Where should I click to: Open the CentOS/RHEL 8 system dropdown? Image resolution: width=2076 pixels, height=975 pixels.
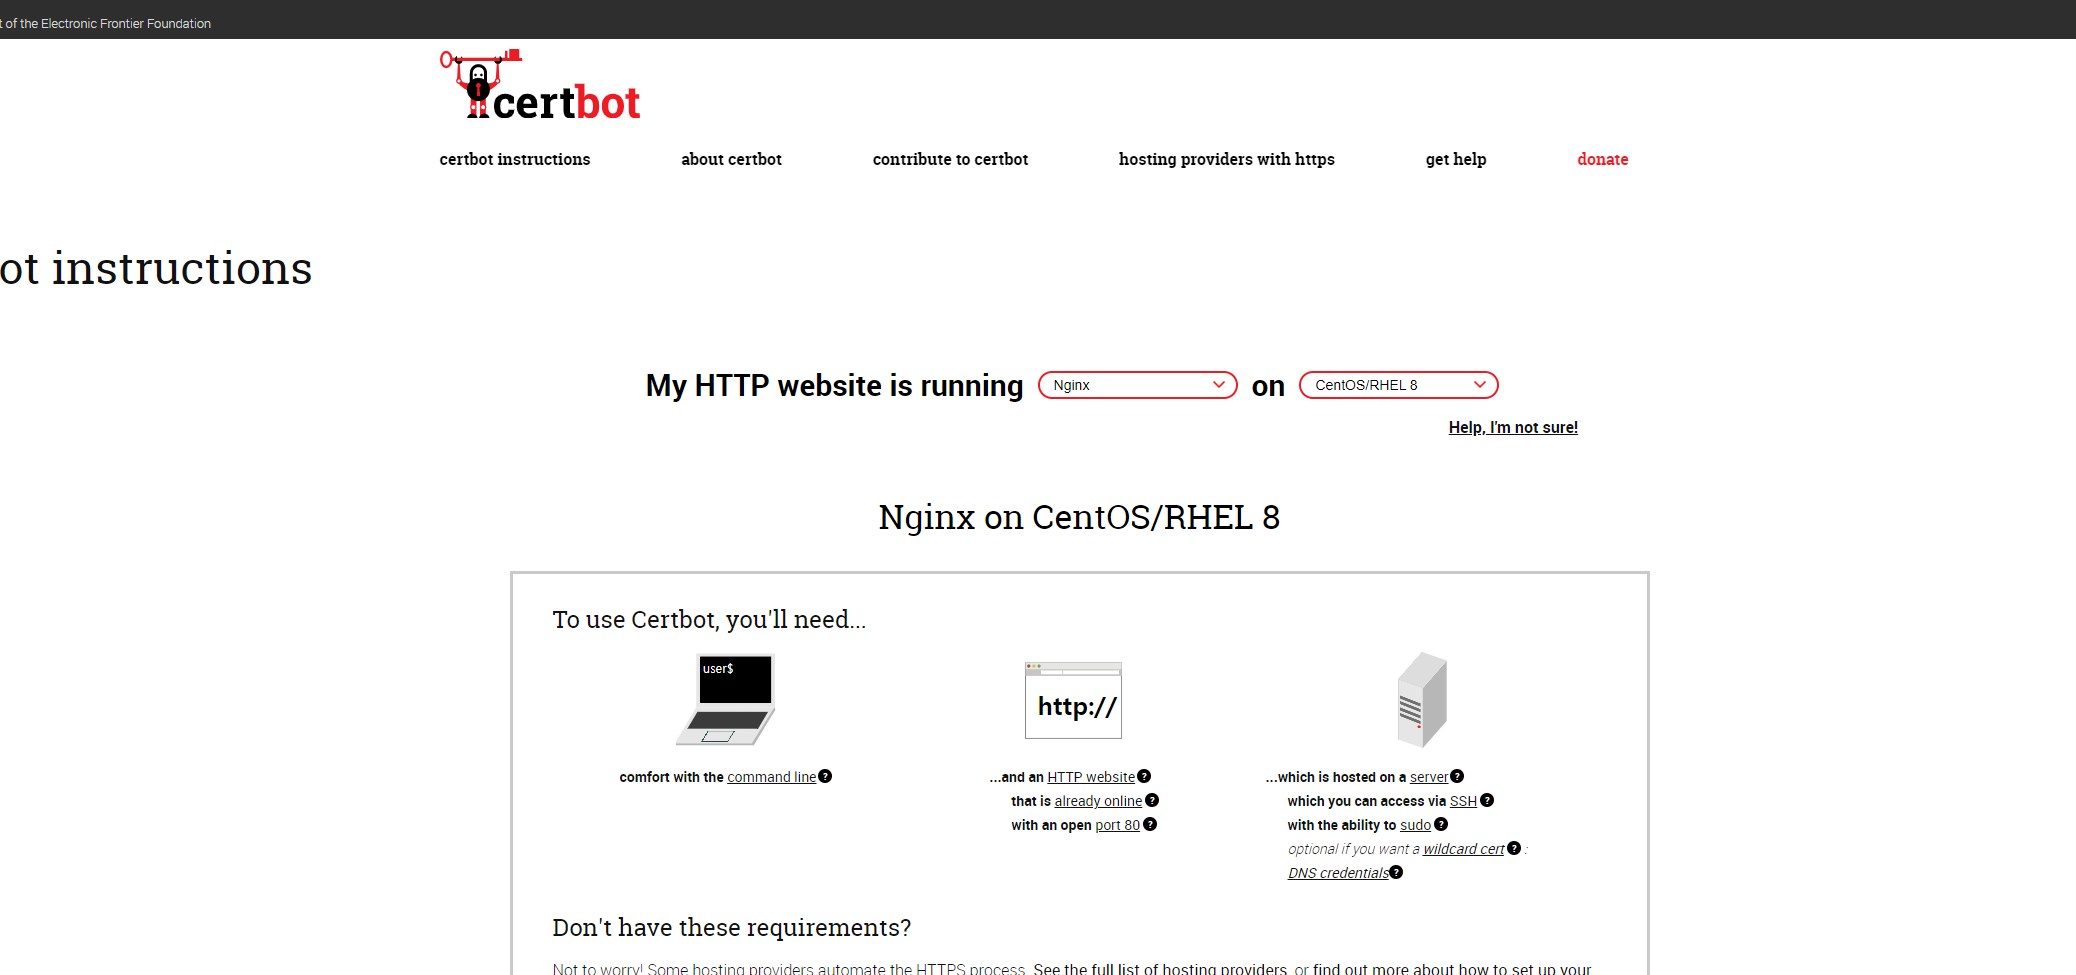point(1399,385)
